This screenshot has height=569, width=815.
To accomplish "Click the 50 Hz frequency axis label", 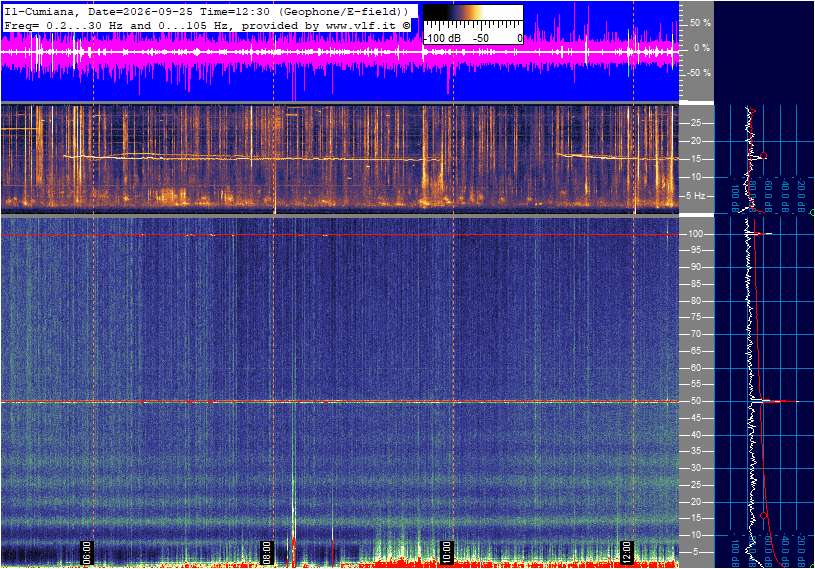I will [695, 401].
